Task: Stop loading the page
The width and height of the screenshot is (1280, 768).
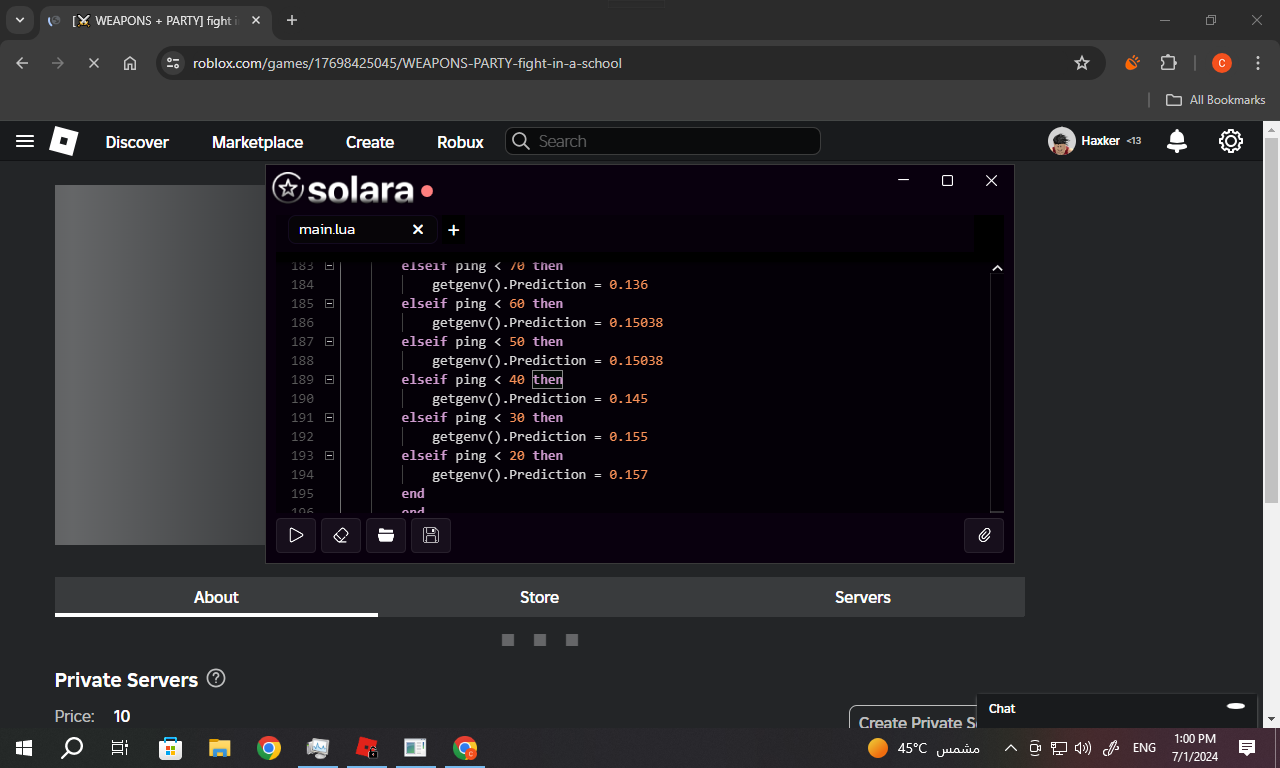Action: click(93, 63)
